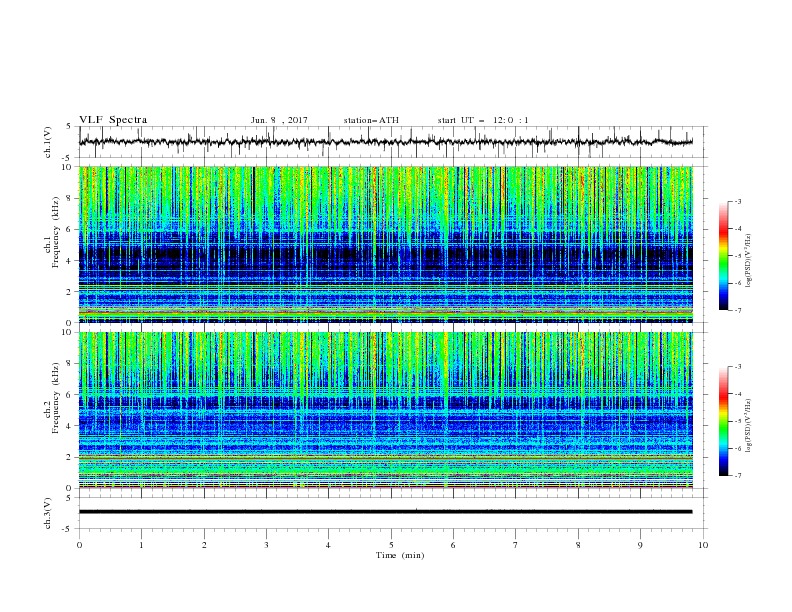
Task: Click the "-5" label on upper color bar
Action: pos(737,256)
